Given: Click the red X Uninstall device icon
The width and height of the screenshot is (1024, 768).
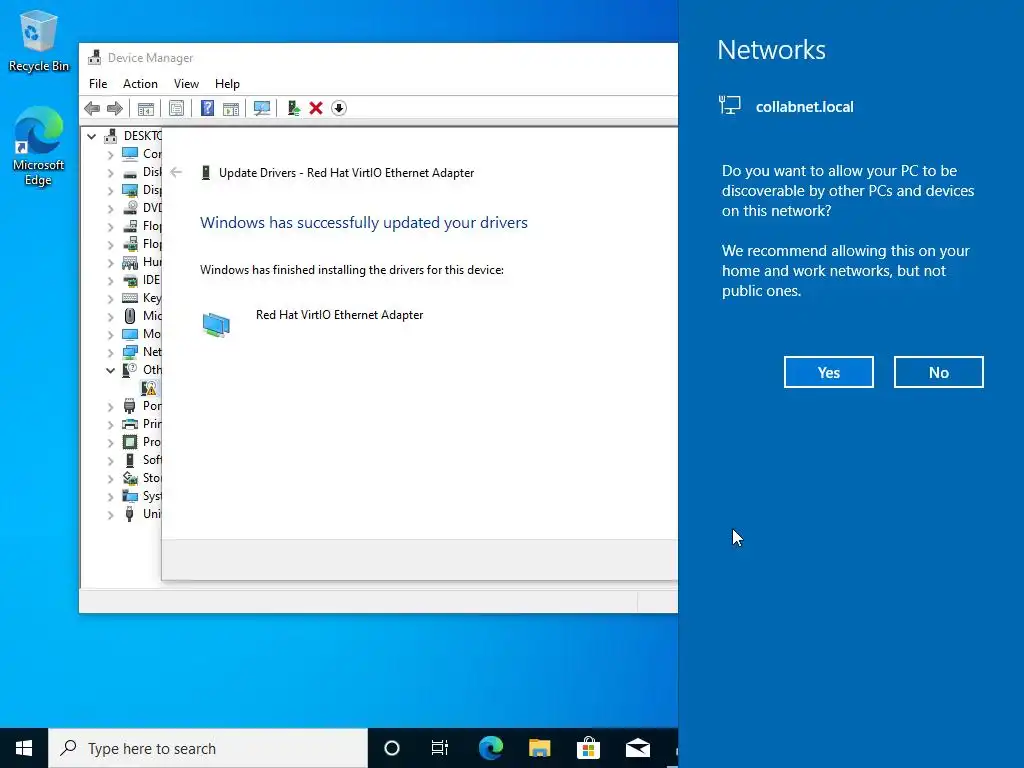Looking at the screenshot, I should click(316, 108).
